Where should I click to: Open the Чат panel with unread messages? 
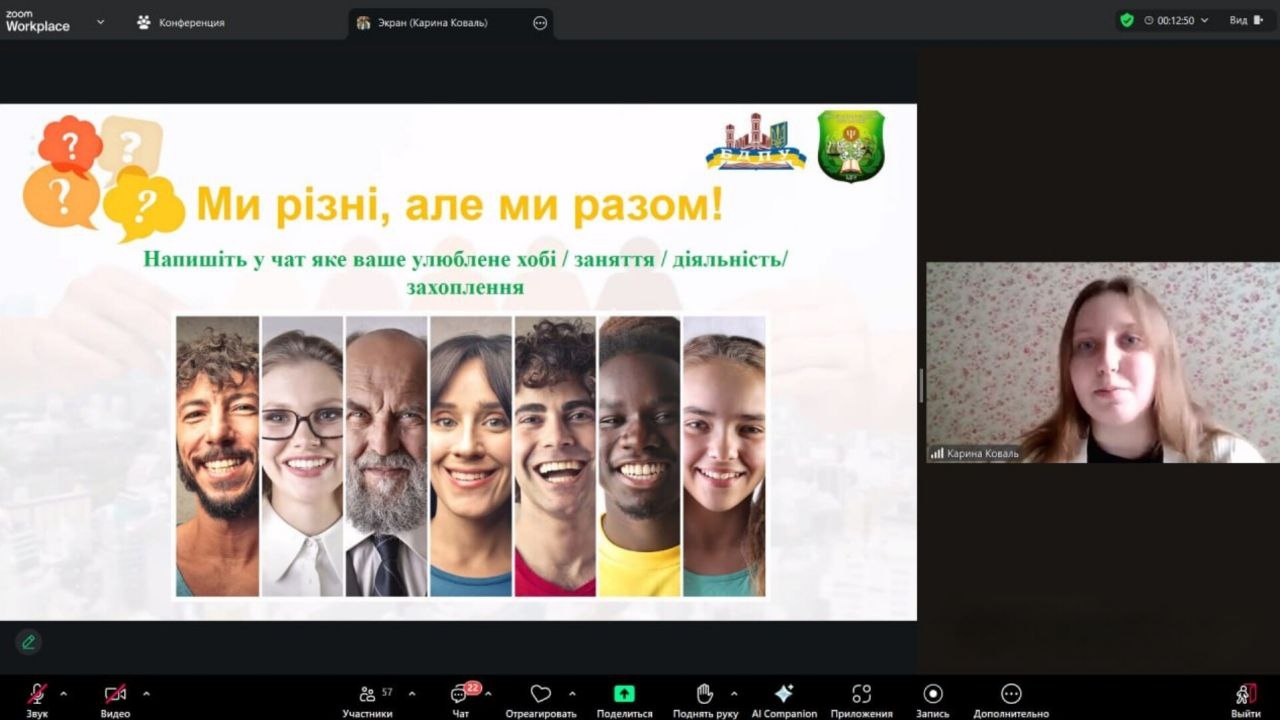pyautogui.click(x=460, y=695)
